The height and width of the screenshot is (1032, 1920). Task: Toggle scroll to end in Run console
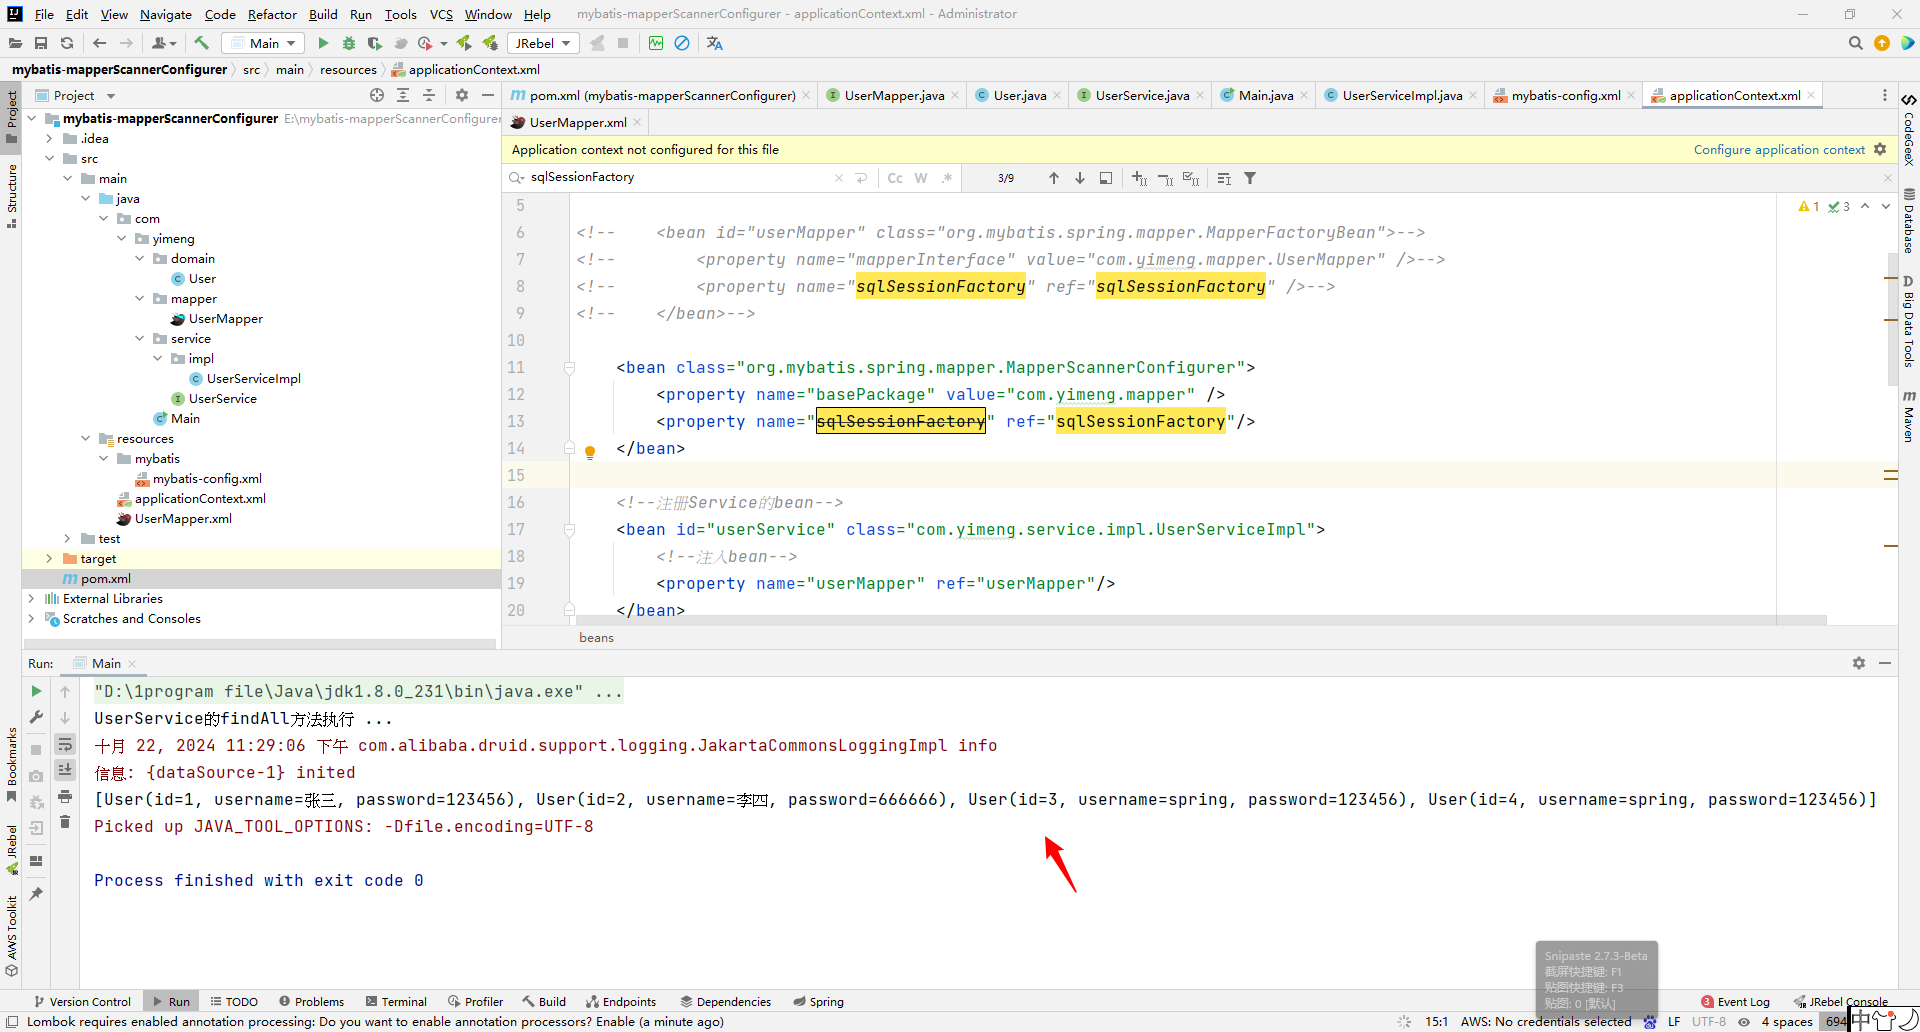(65, 769)
